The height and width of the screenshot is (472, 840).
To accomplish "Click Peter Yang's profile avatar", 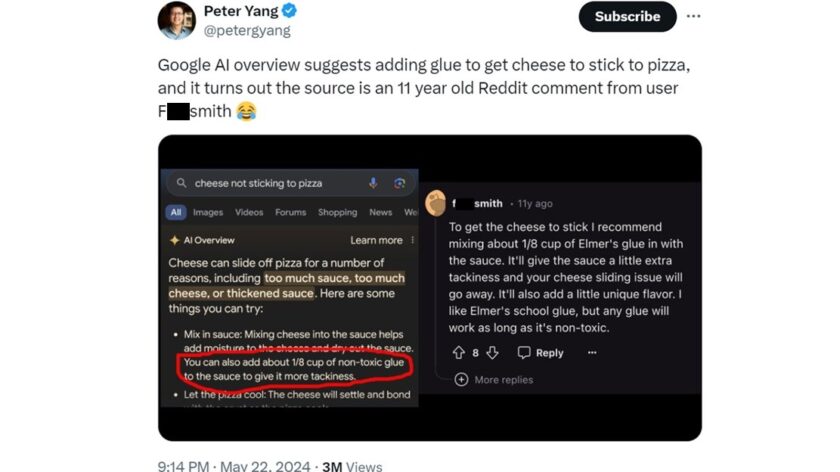I will point(176,20).
